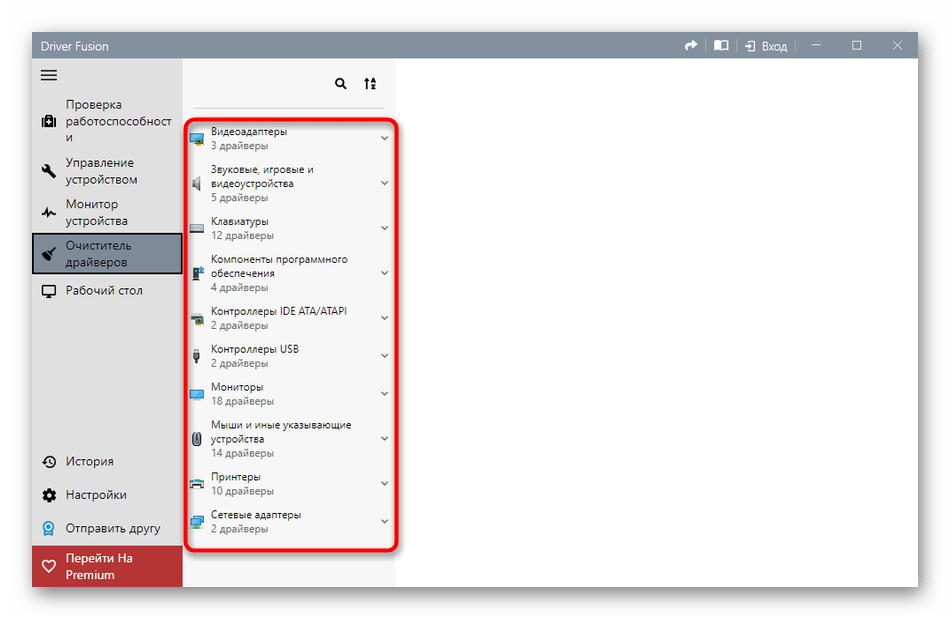Viewport: 950px width, 619px height.
Task: Click the gear icon beside Настройки
Action: (x=48, y=495)
